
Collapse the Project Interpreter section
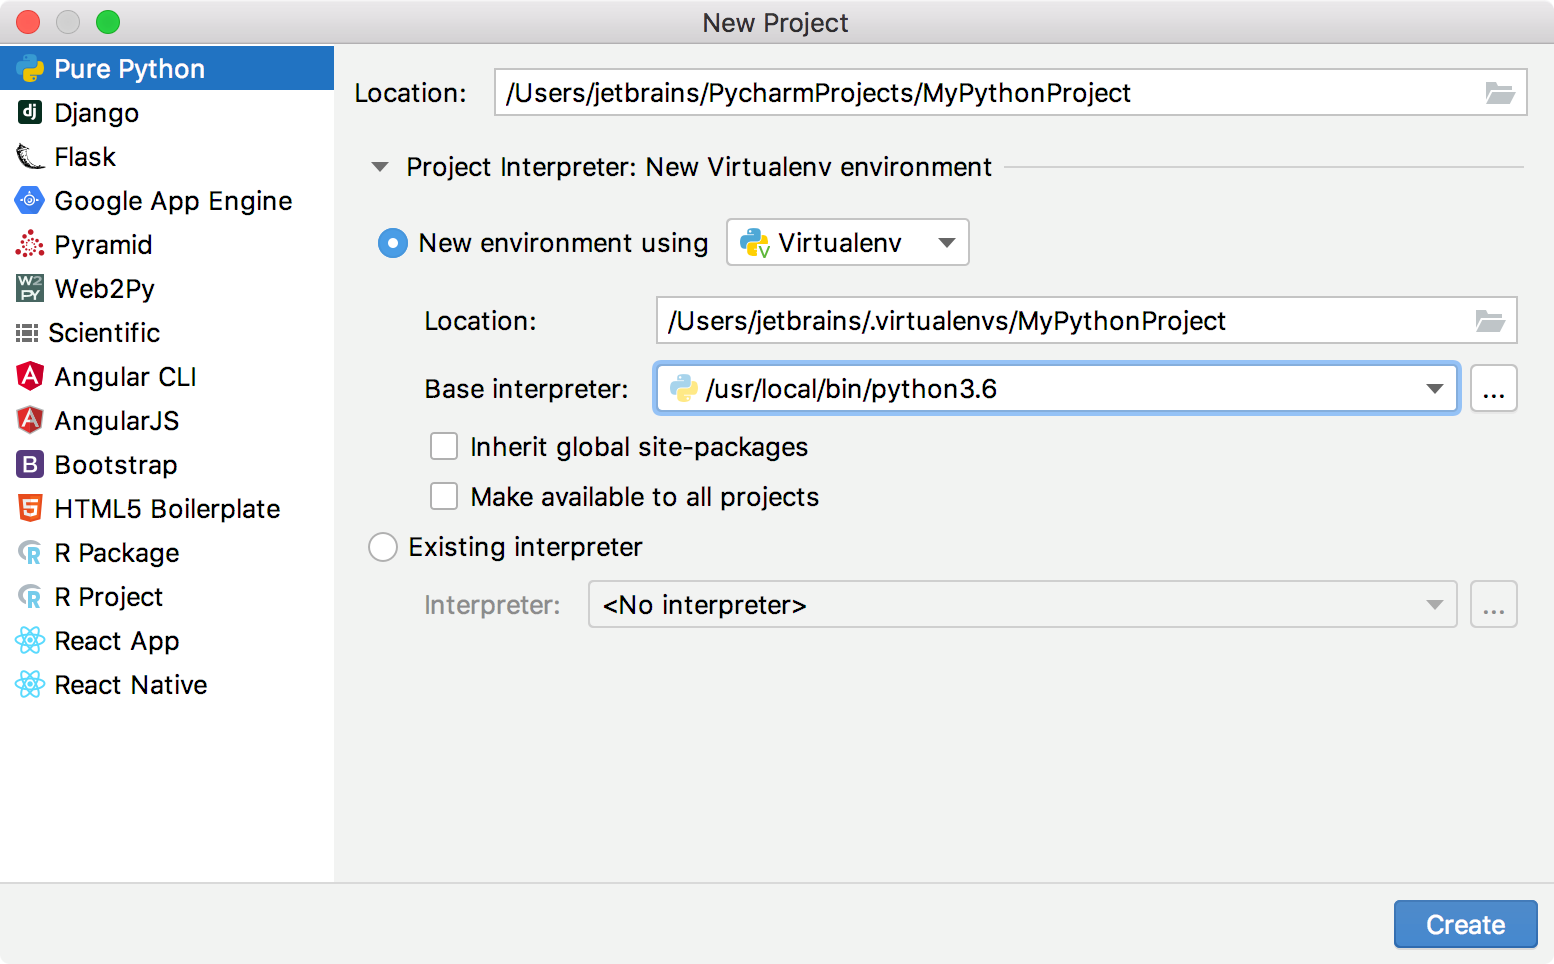(380, 167)
